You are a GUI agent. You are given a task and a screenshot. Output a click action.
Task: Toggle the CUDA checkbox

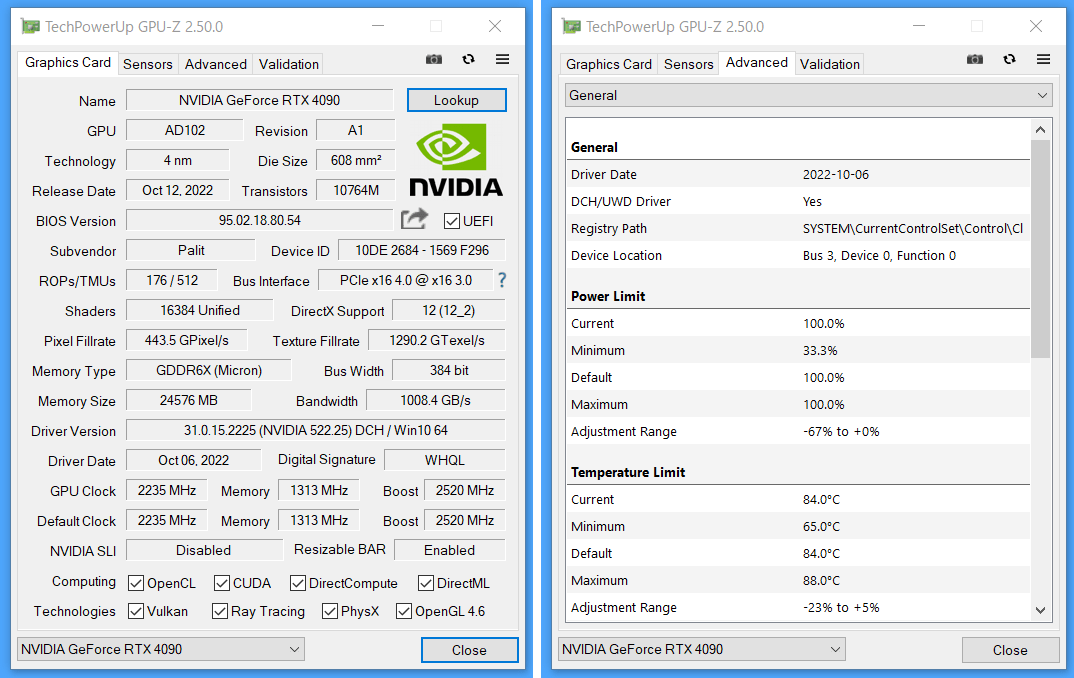[222, 583]
